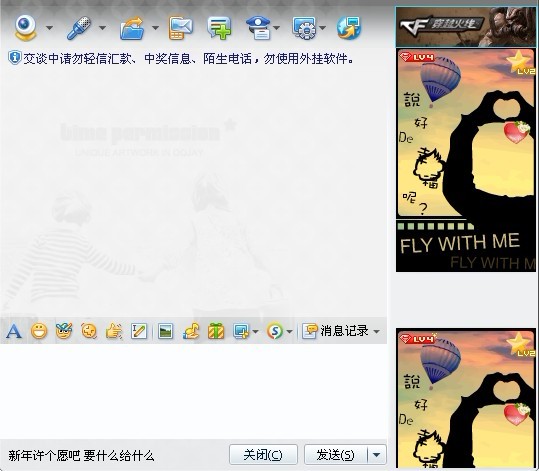Viewport: 539px width, 471px height.
Task: Start a video call with webcam icon
Action: coord(25,28)
